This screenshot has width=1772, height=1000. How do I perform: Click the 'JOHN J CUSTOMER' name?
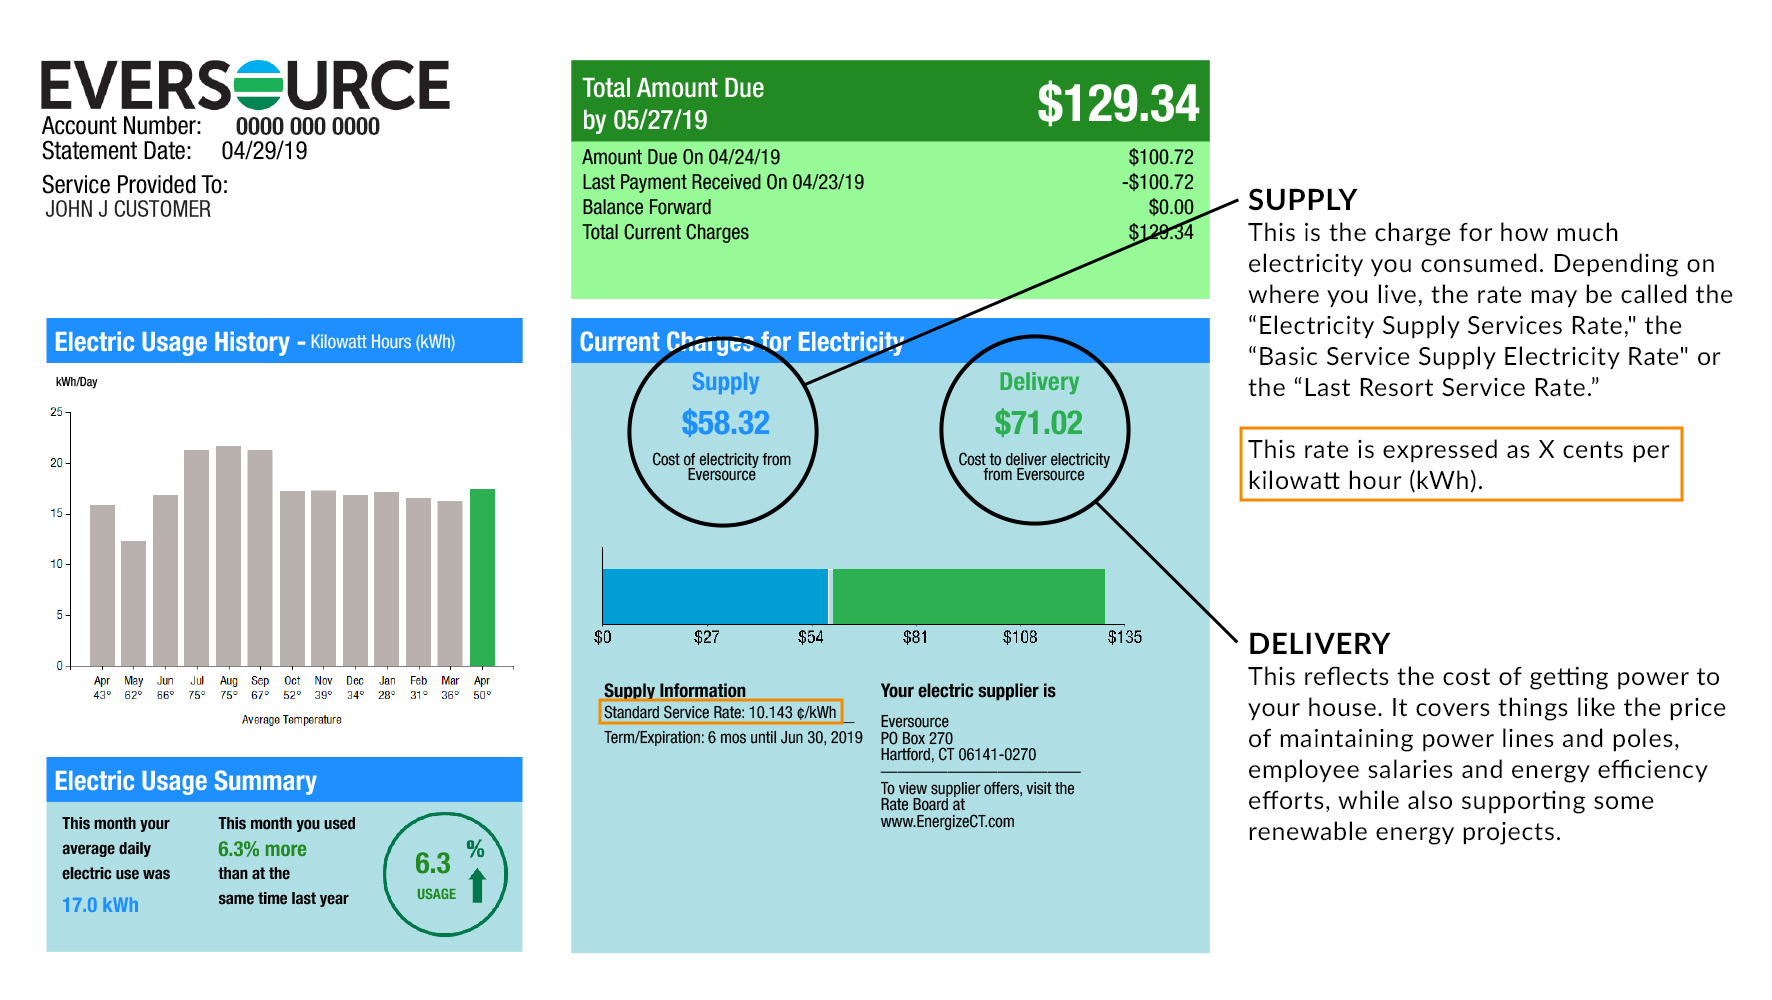[x=128, y=210]
